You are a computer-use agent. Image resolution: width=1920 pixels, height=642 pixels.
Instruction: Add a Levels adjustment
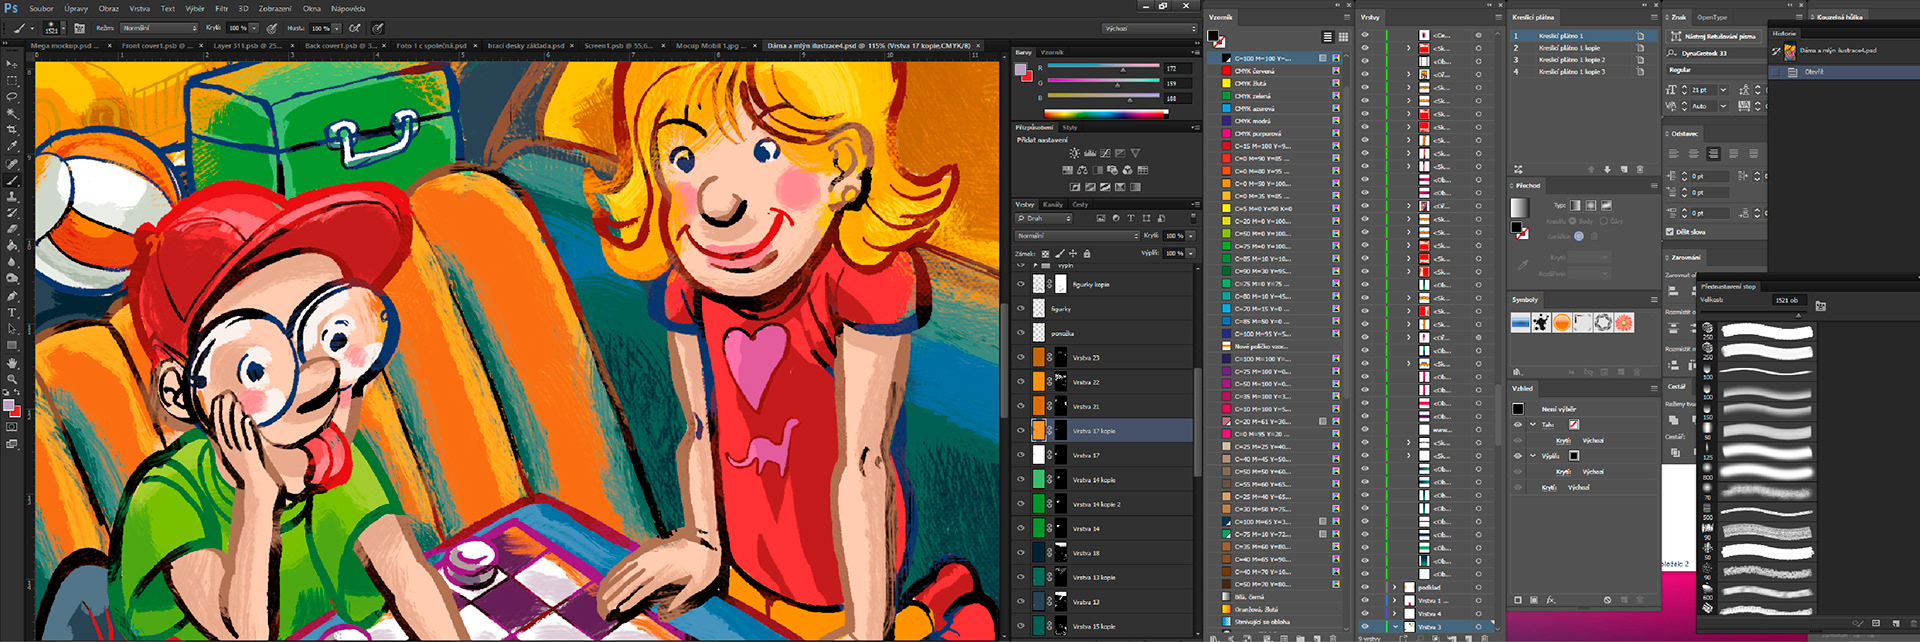[1090, 153]
